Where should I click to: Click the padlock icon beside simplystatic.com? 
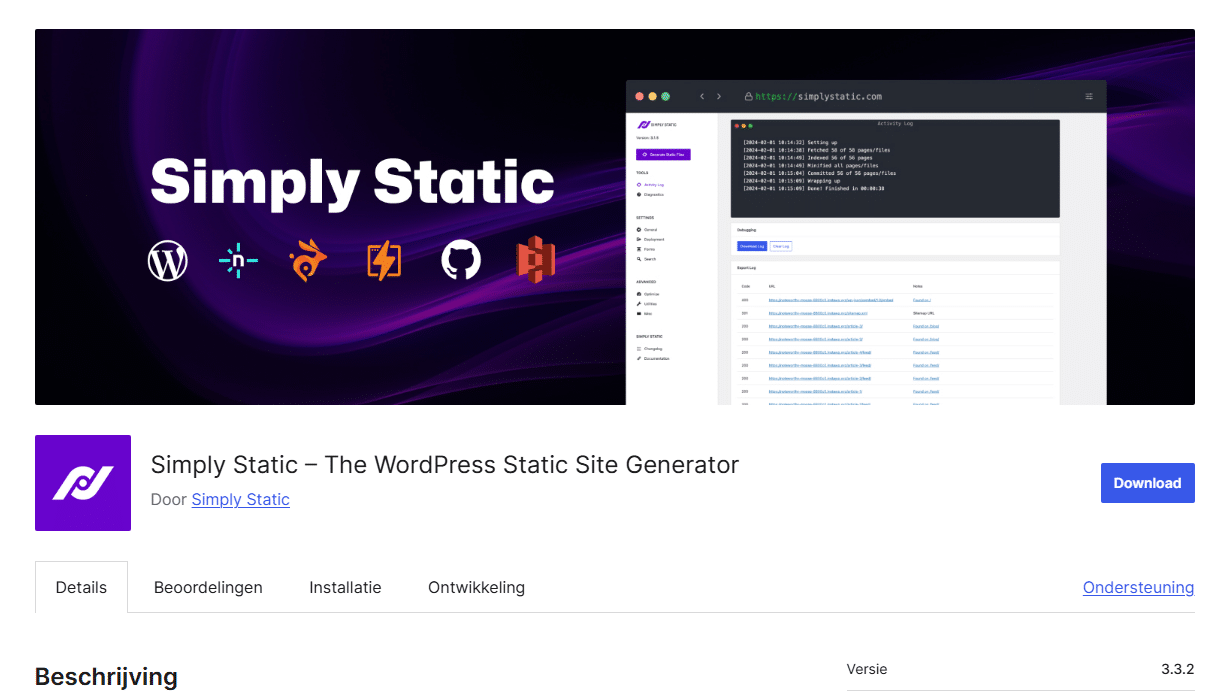point(748,96)
